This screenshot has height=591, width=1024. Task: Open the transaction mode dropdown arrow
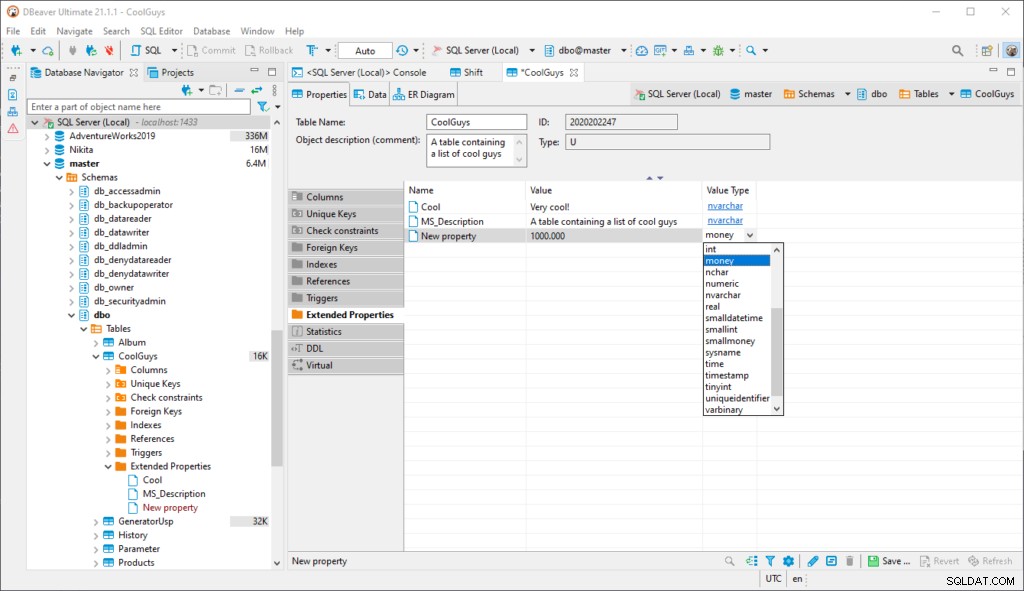tap(328, 50)
